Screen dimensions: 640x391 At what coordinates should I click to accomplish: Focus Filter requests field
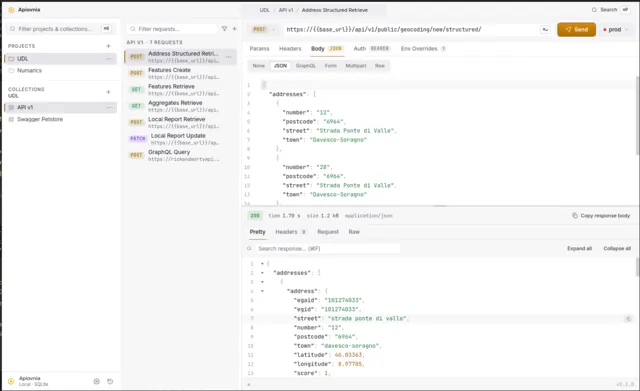[172, 29]
